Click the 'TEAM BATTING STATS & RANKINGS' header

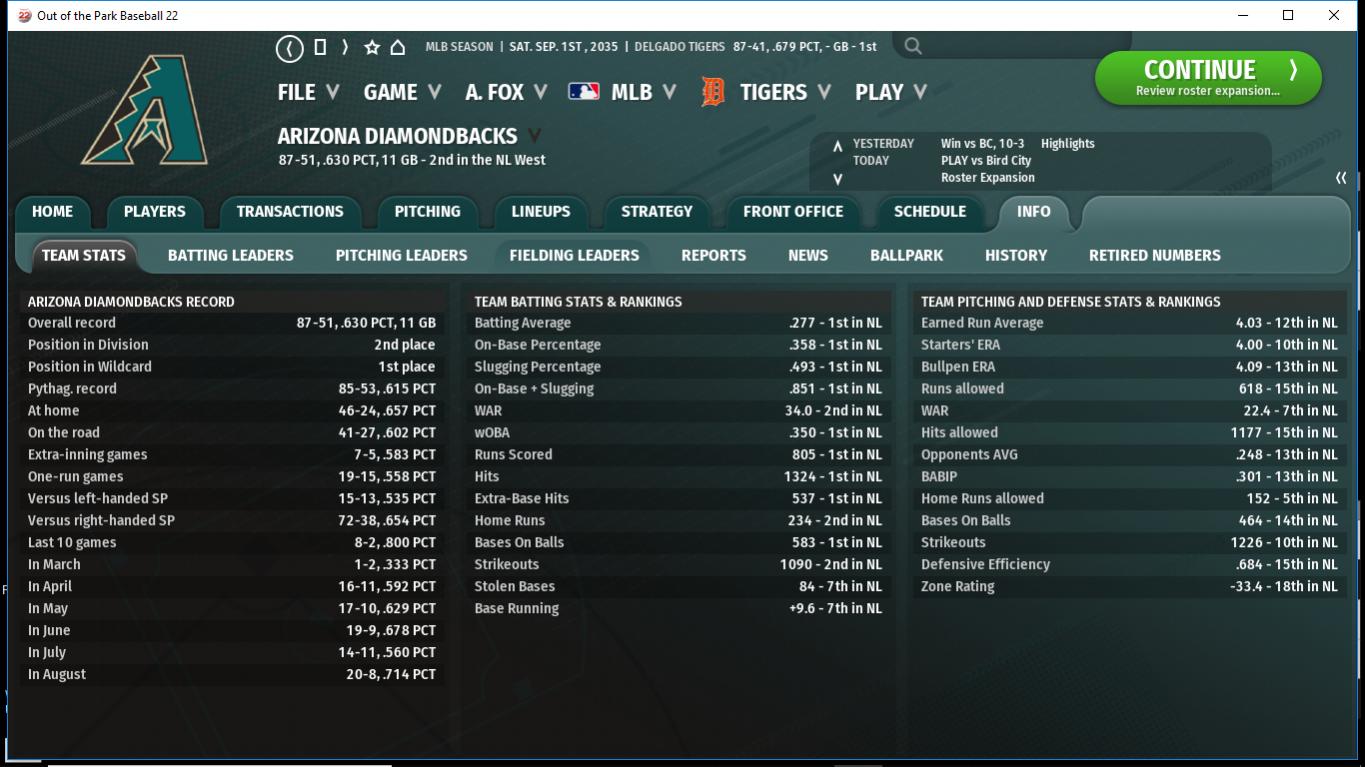[578, 301]
